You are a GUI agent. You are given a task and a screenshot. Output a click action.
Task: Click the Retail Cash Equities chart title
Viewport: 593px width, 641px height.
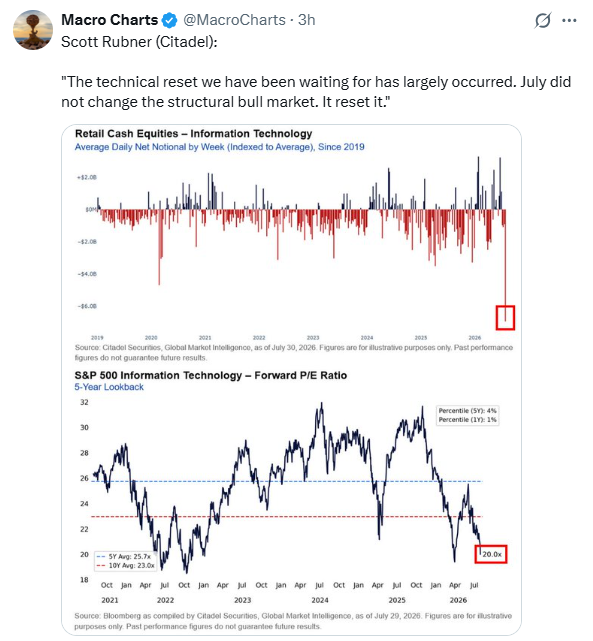point(193,134)
